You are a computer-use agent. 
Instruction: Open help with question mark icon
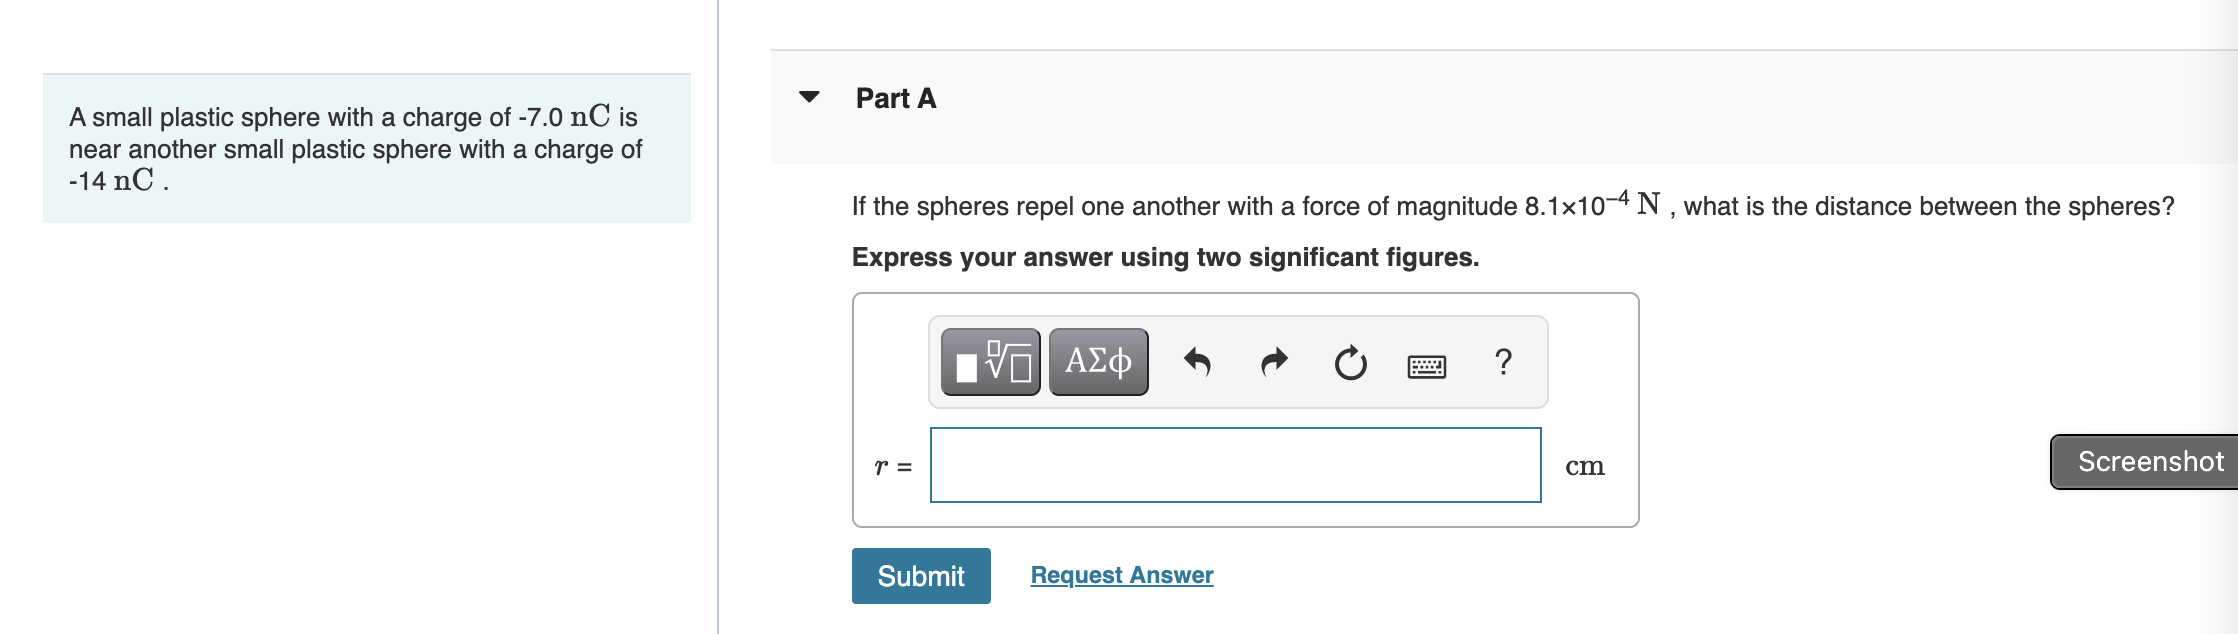[1503, 361]
